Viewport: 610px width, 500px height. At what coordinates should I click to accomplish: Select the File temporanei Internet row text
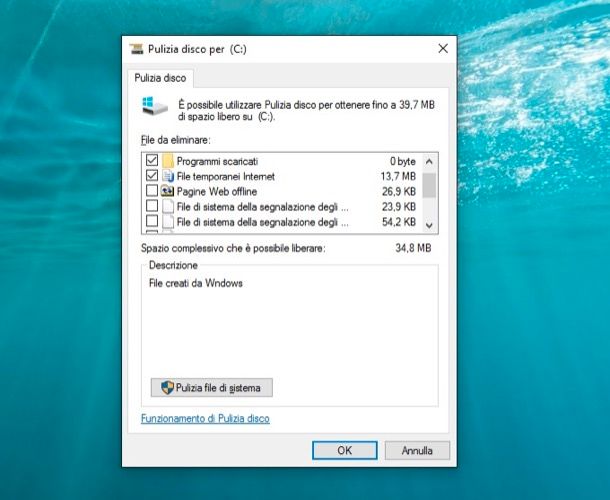click(x=226, y=176)
